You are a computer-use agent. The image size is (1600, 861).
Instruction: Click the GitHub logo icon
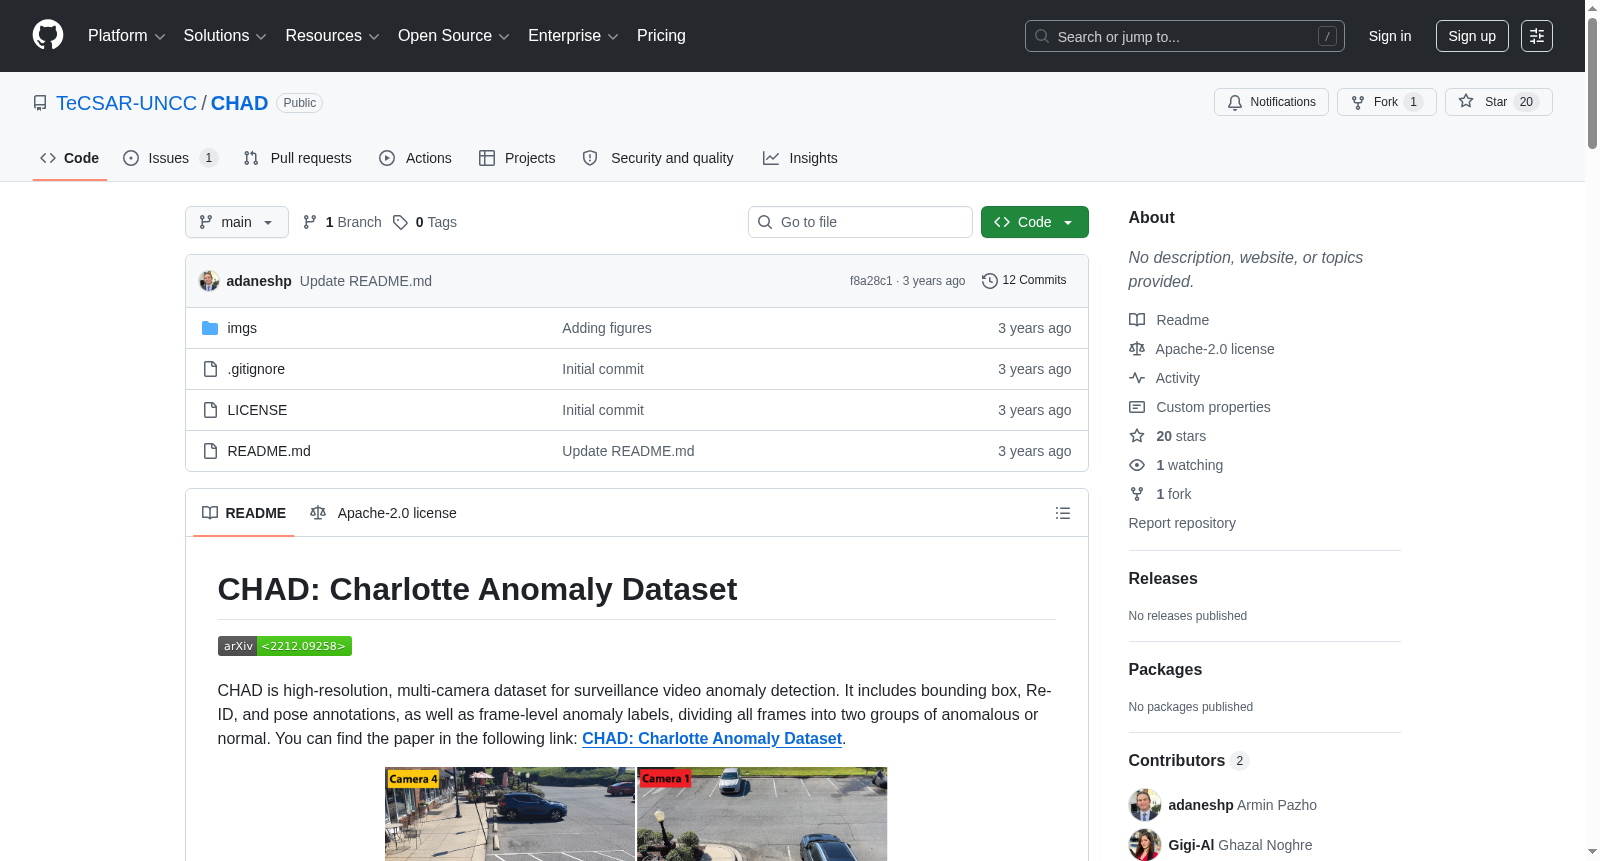48,36
